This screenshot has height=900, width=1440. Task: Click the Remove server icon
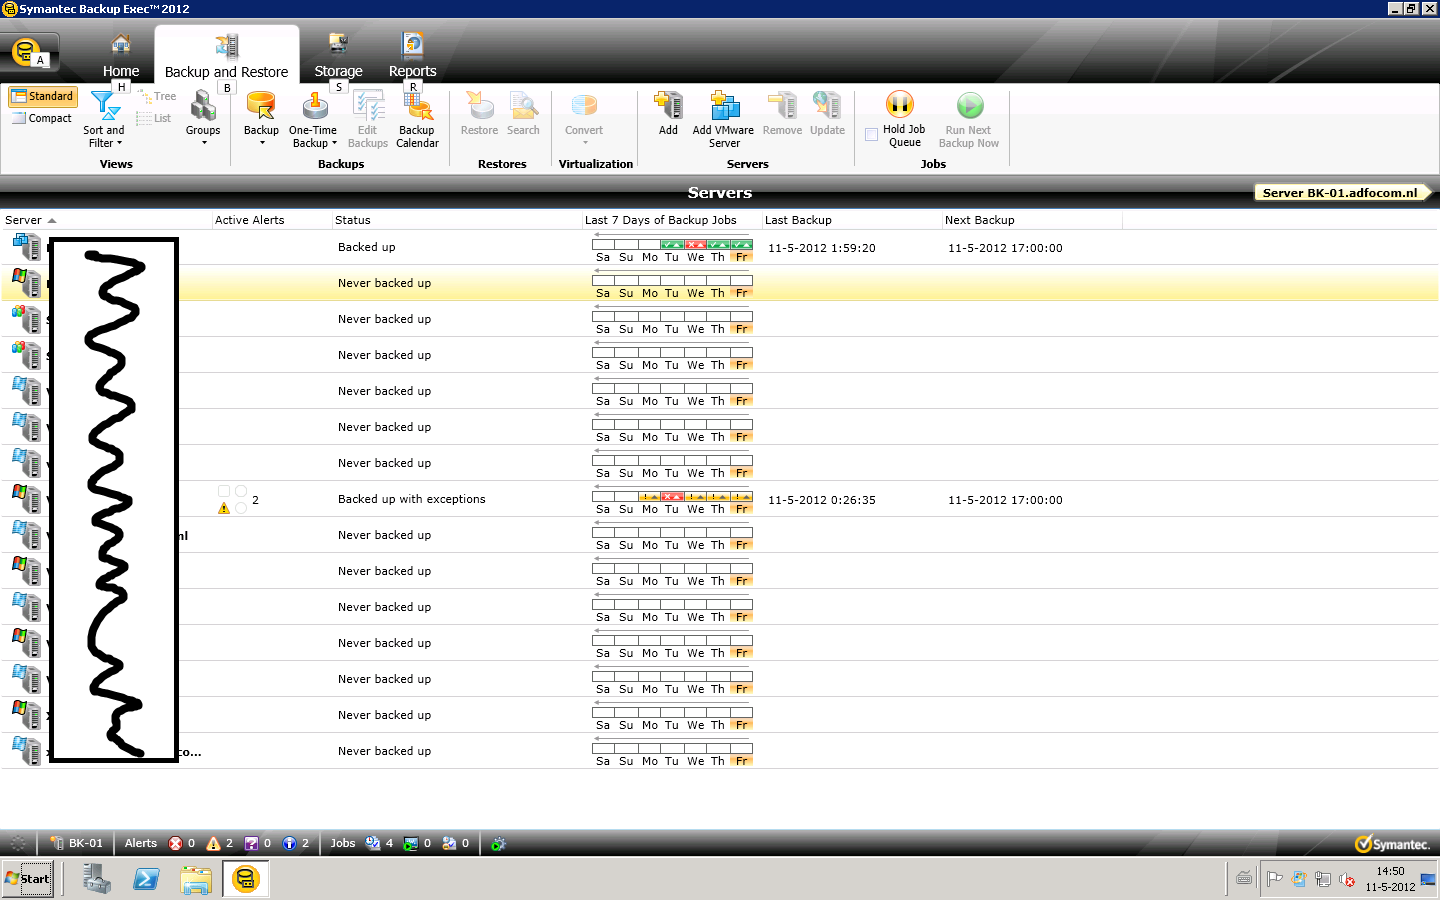coord(782,114)
